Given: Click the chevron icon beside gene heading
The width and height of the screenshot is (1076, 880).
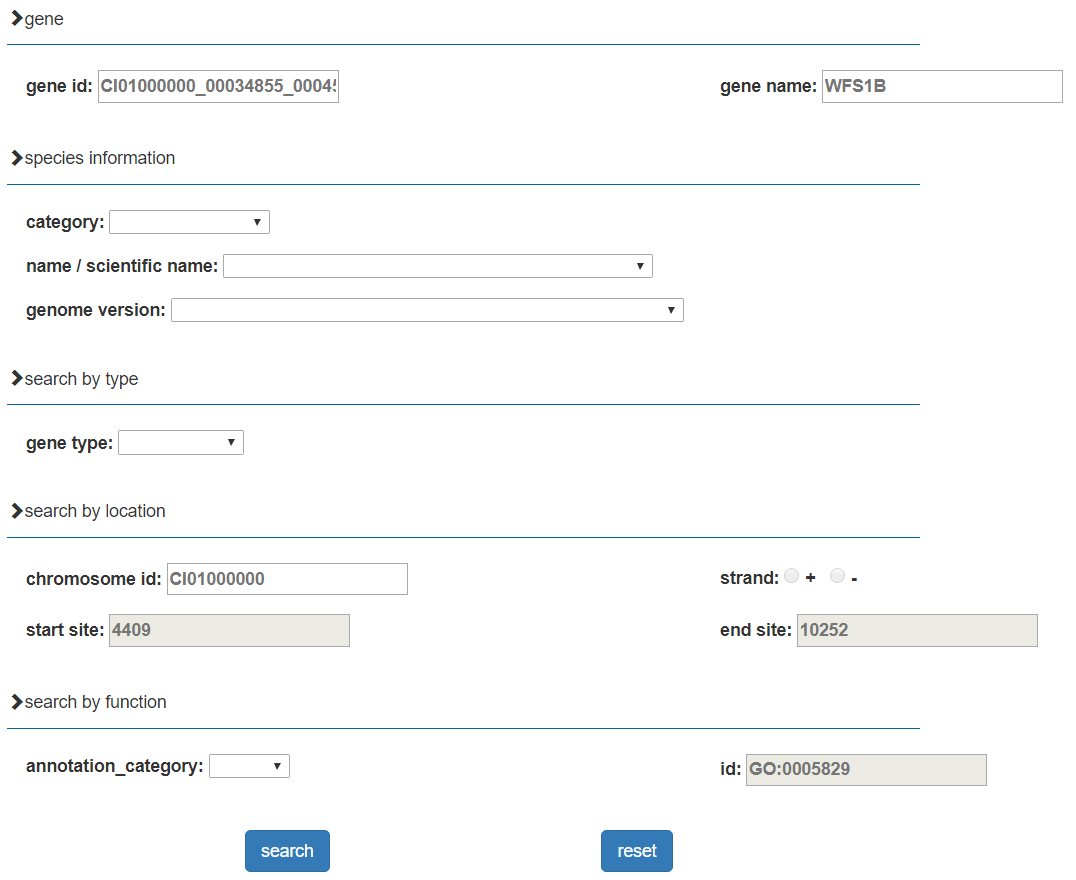Looking at the screenshot, I should pyautogui.click(x=16, y=19).
